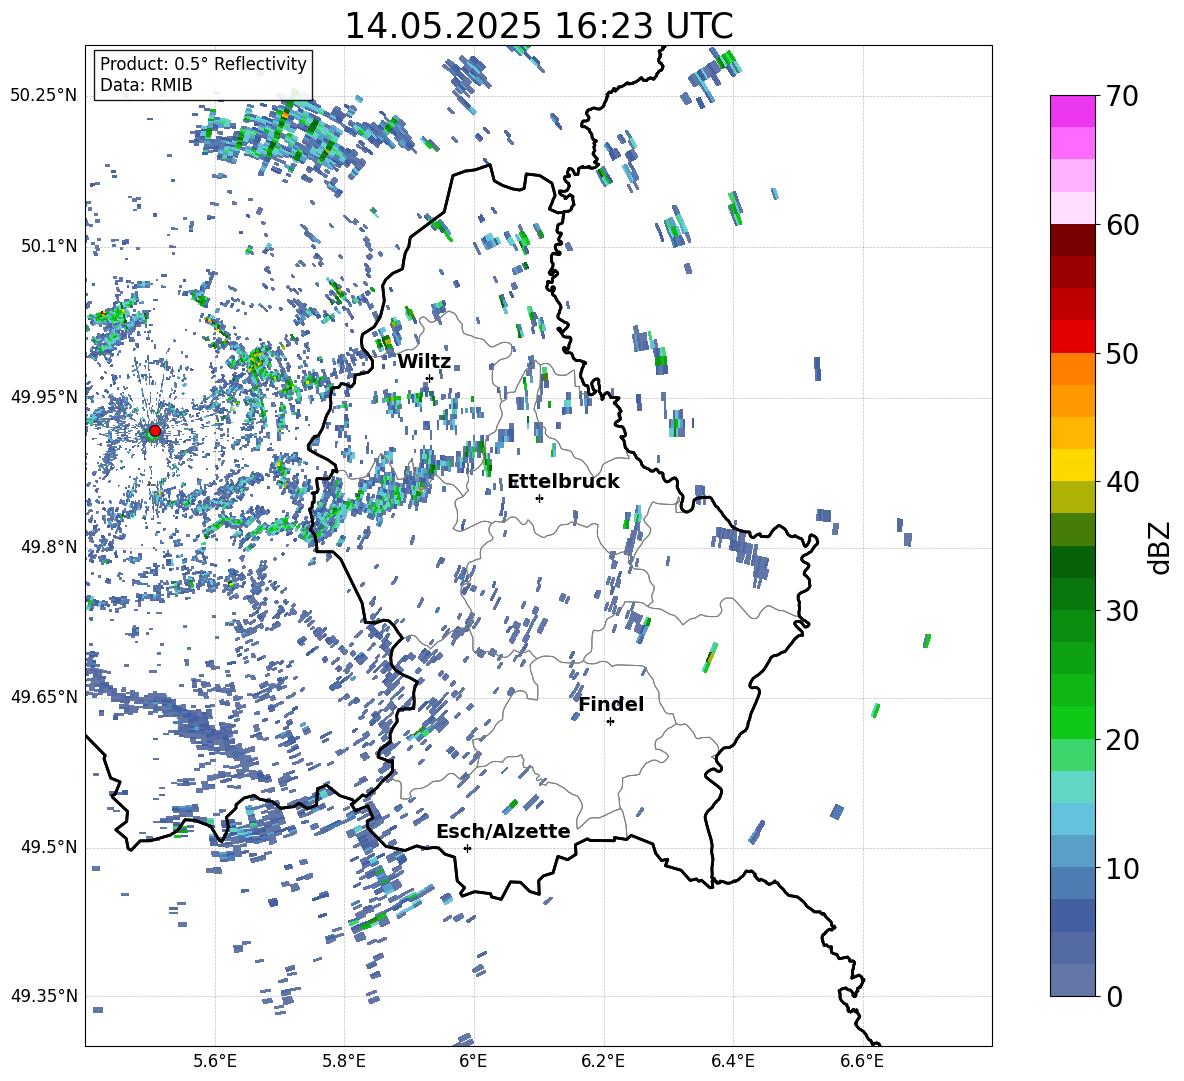Click the Product: 0.5° Reflectivity text
Image resolution: width=1184 pixels, height=1081 pixels.
tap(203, 64)
